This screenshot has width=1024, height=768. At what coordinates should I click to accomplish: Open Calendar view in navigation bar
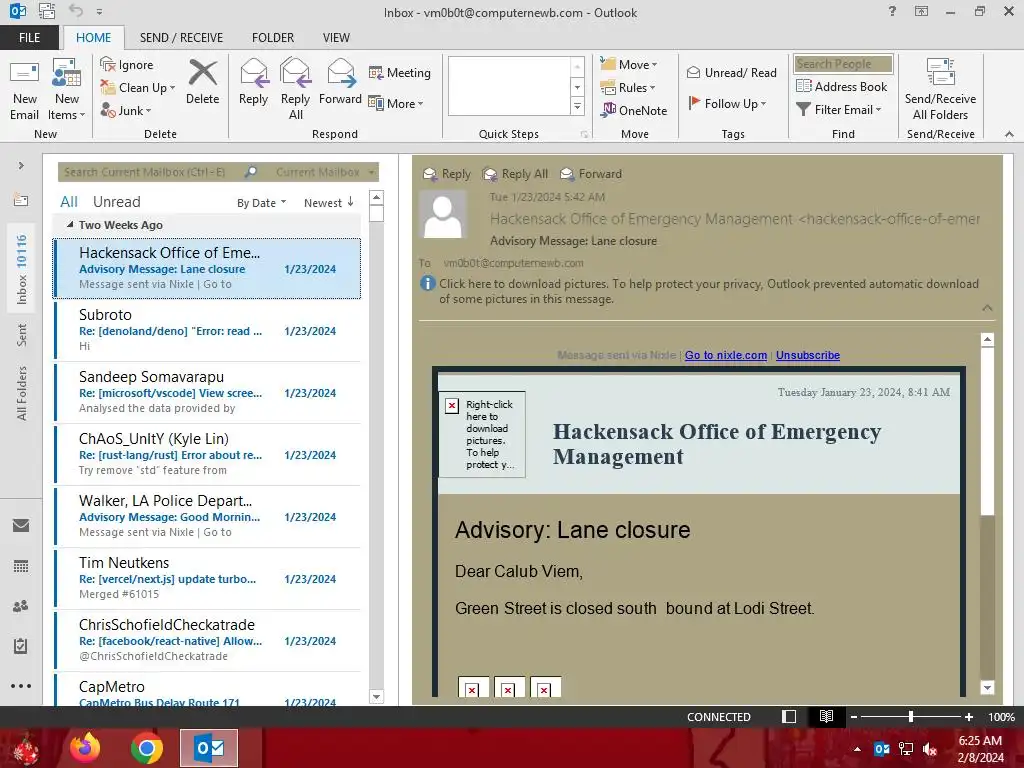tap(21, 566)
